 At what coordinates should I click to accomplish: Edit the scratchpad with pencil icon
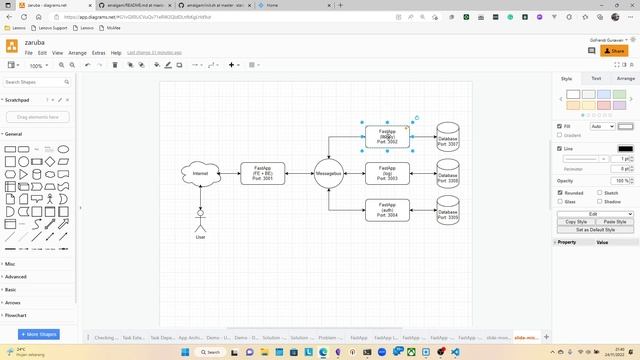(60, 100)
